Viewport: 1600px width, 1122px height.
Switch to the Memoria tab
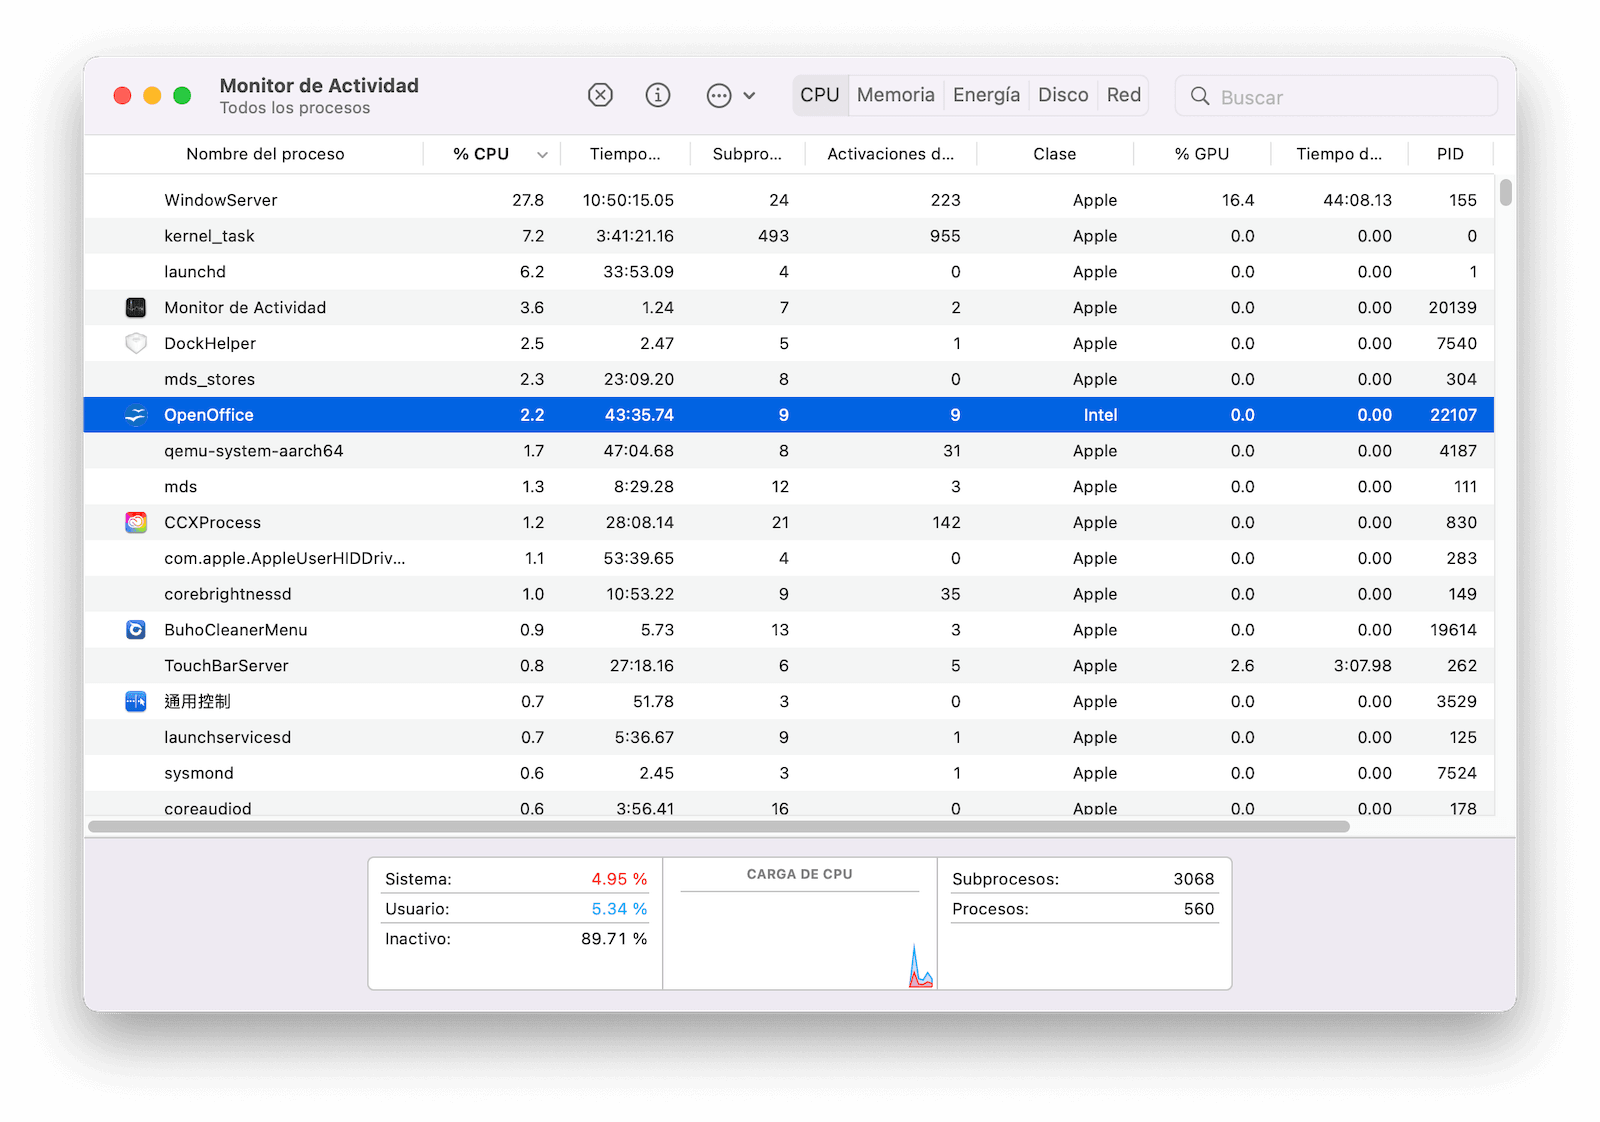click(x=896, y=95)
